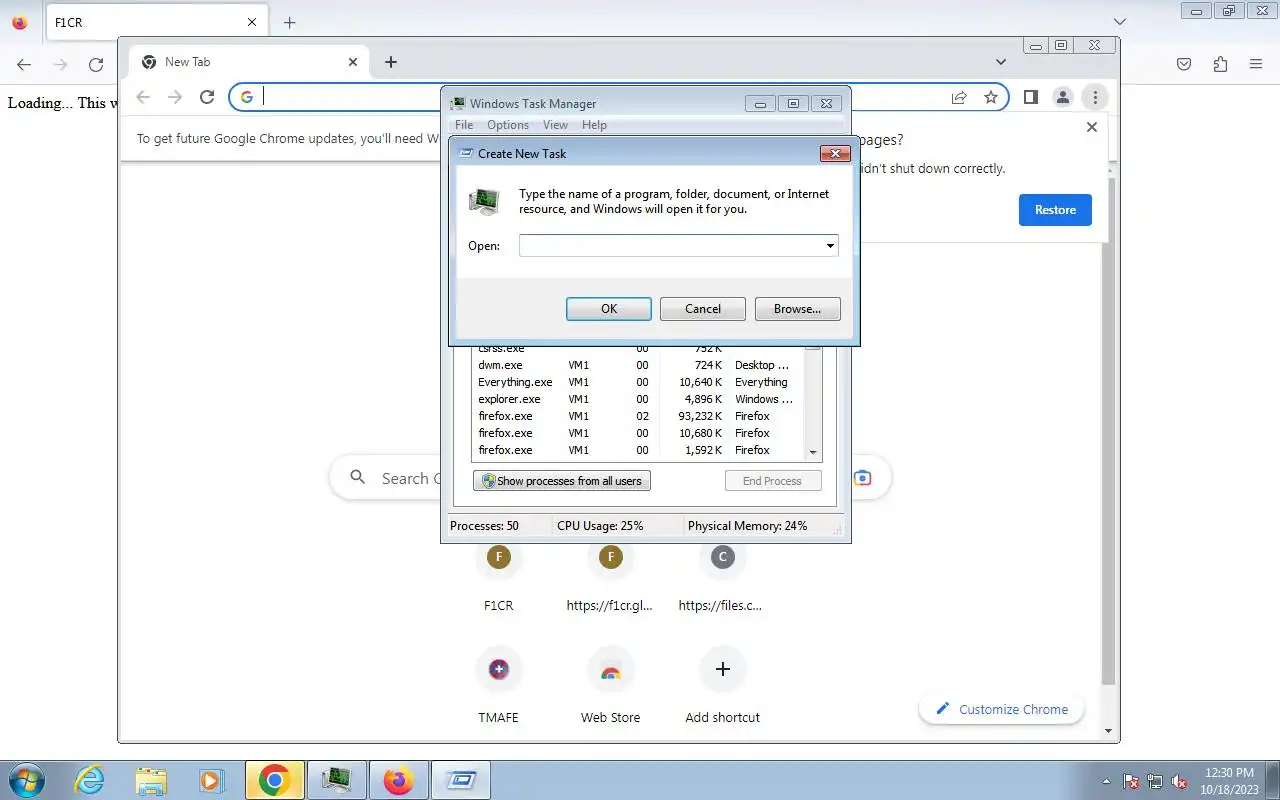Select the firefox.exe row using 93,232 K
Viewport: 1280px width, 800px height.
(x=639, y=417)
